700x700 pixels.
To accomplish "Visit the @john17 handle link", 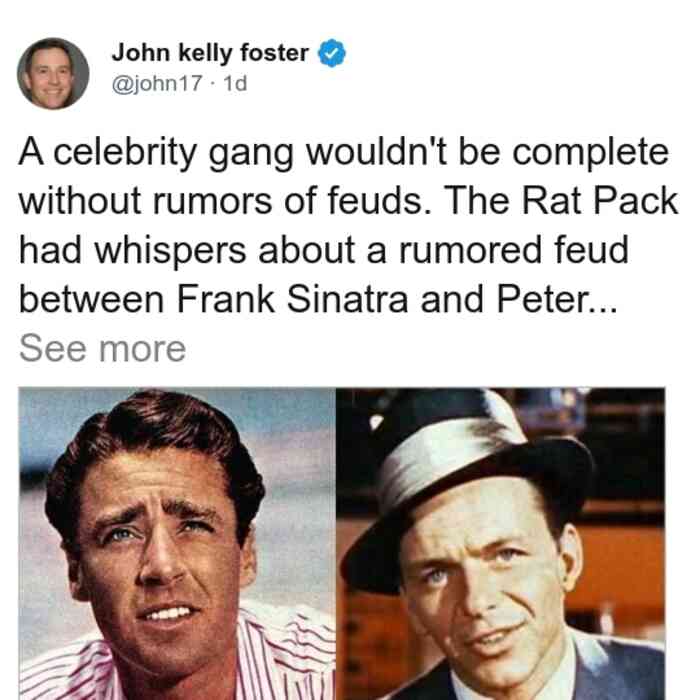I will 157,83.
